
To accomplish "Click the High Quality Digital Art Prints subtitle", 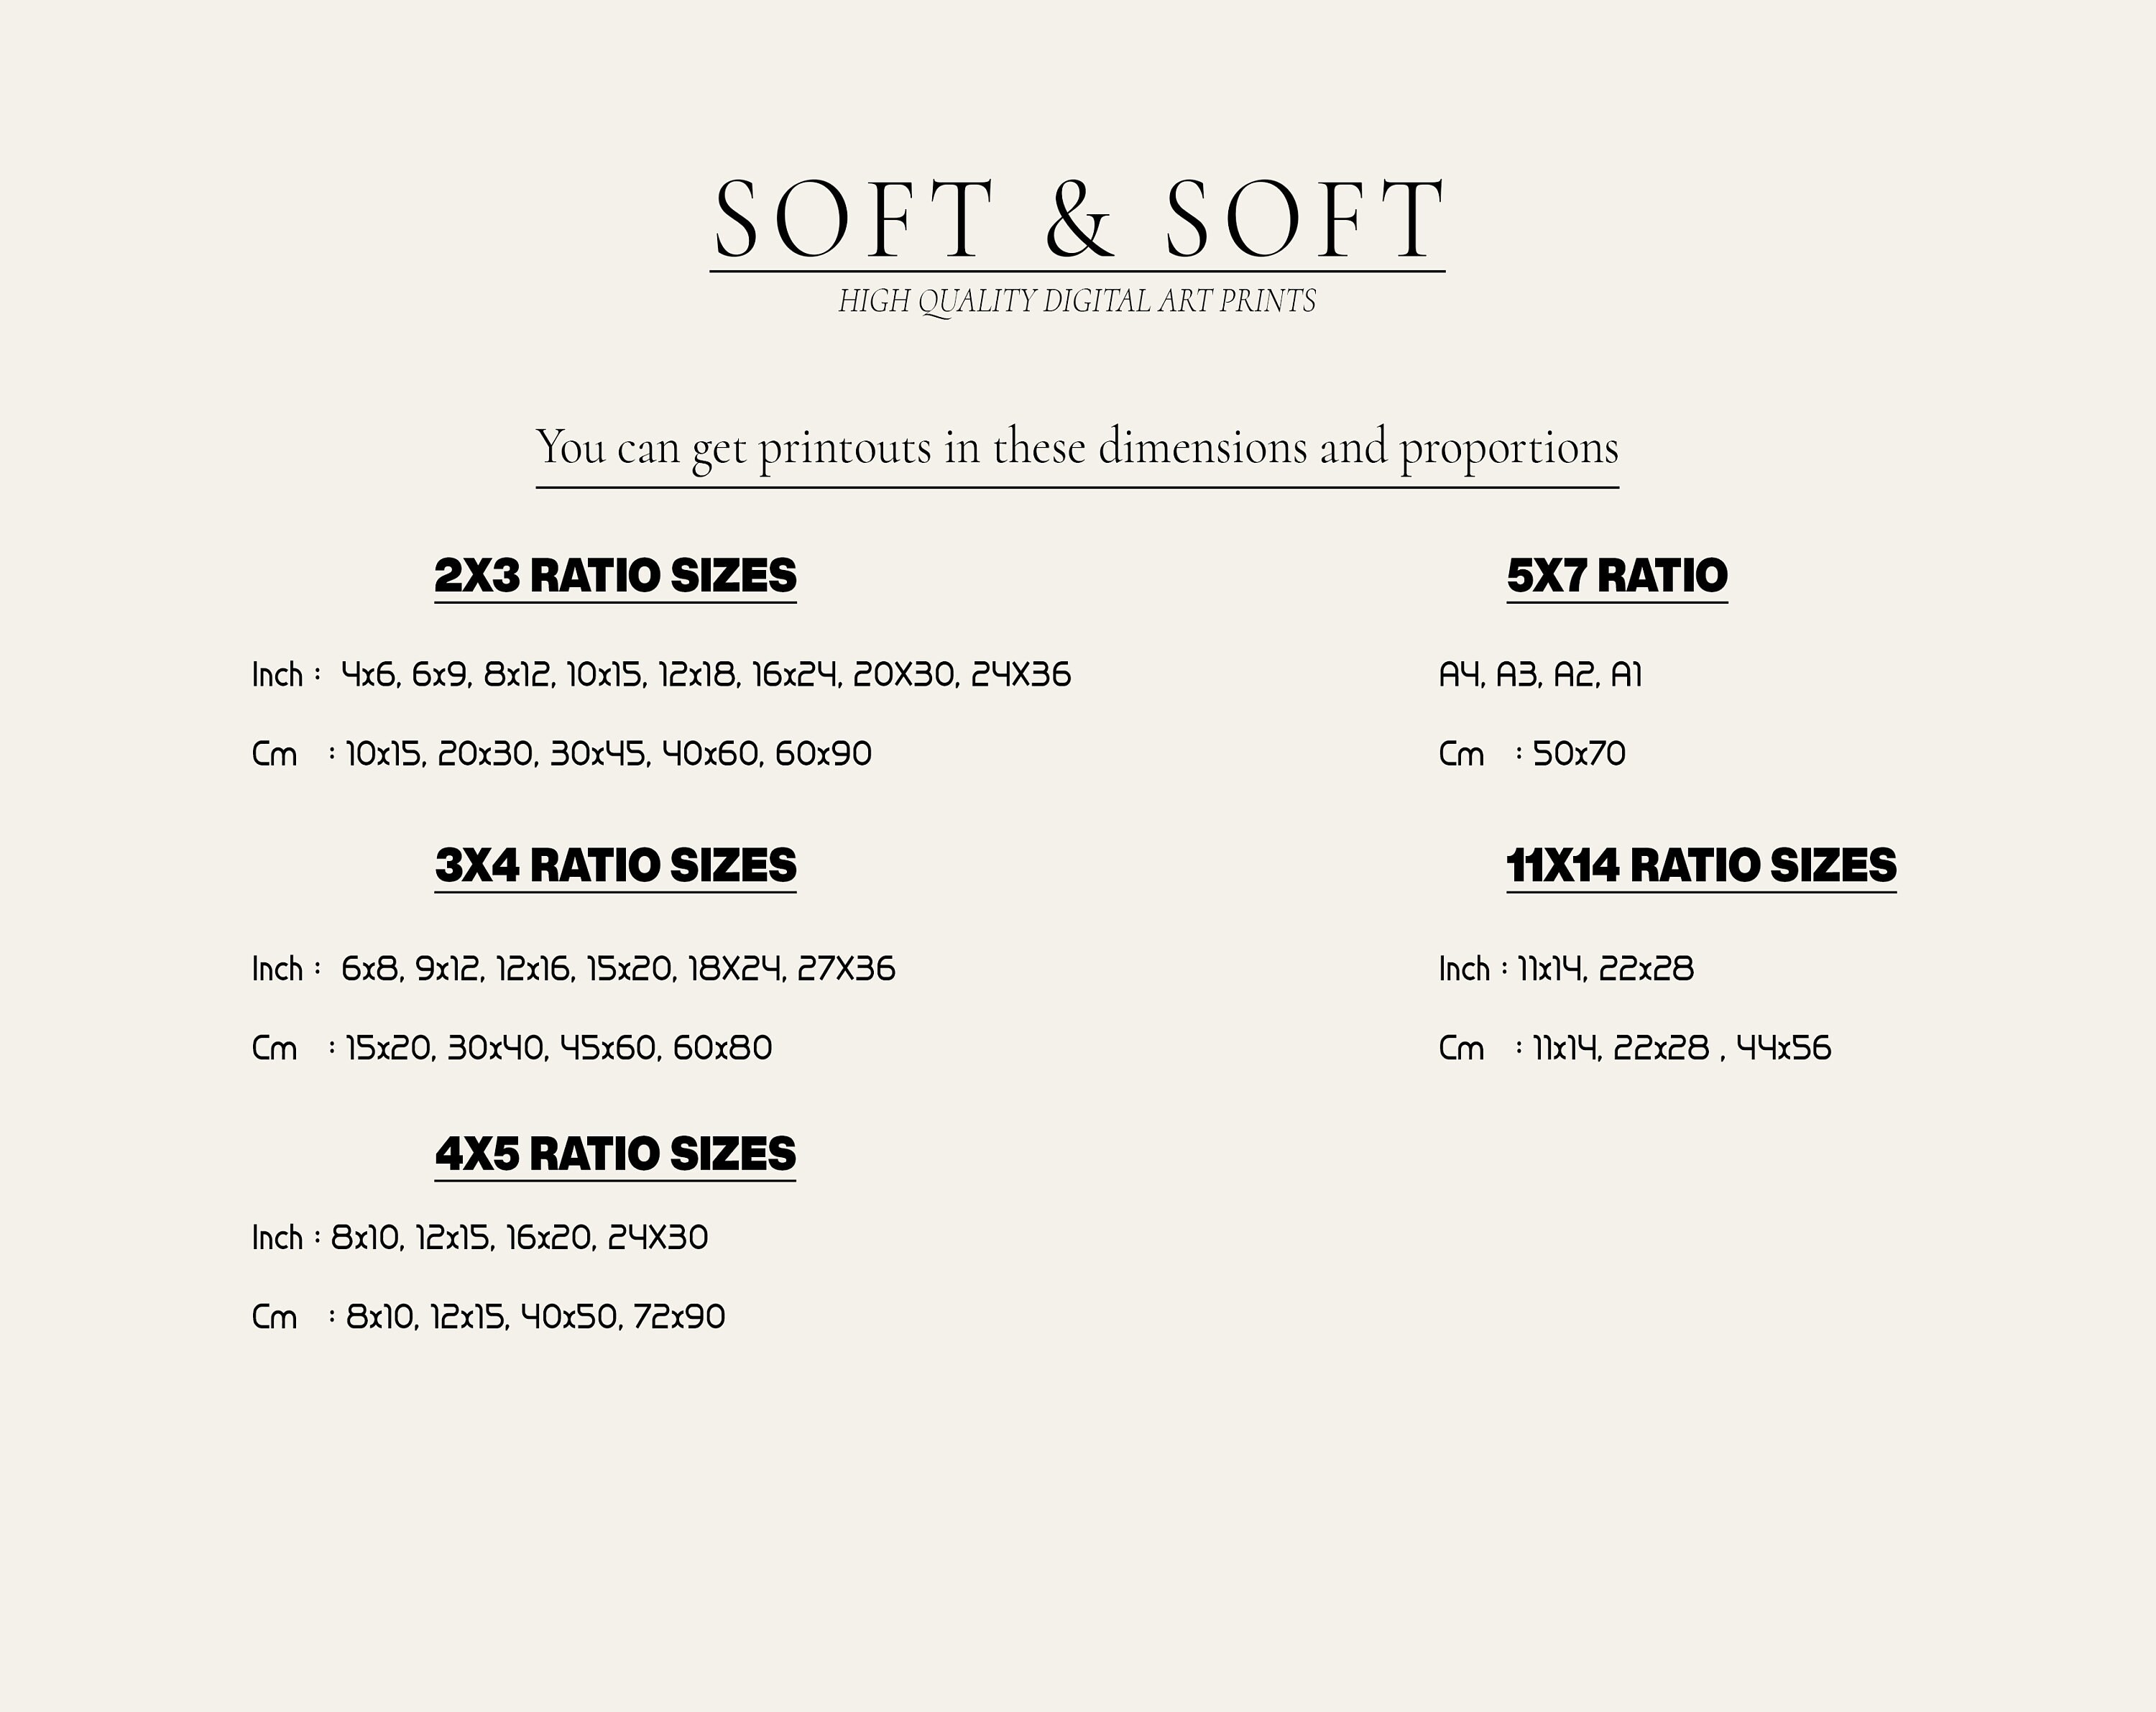I will [x=1077, y=301].
